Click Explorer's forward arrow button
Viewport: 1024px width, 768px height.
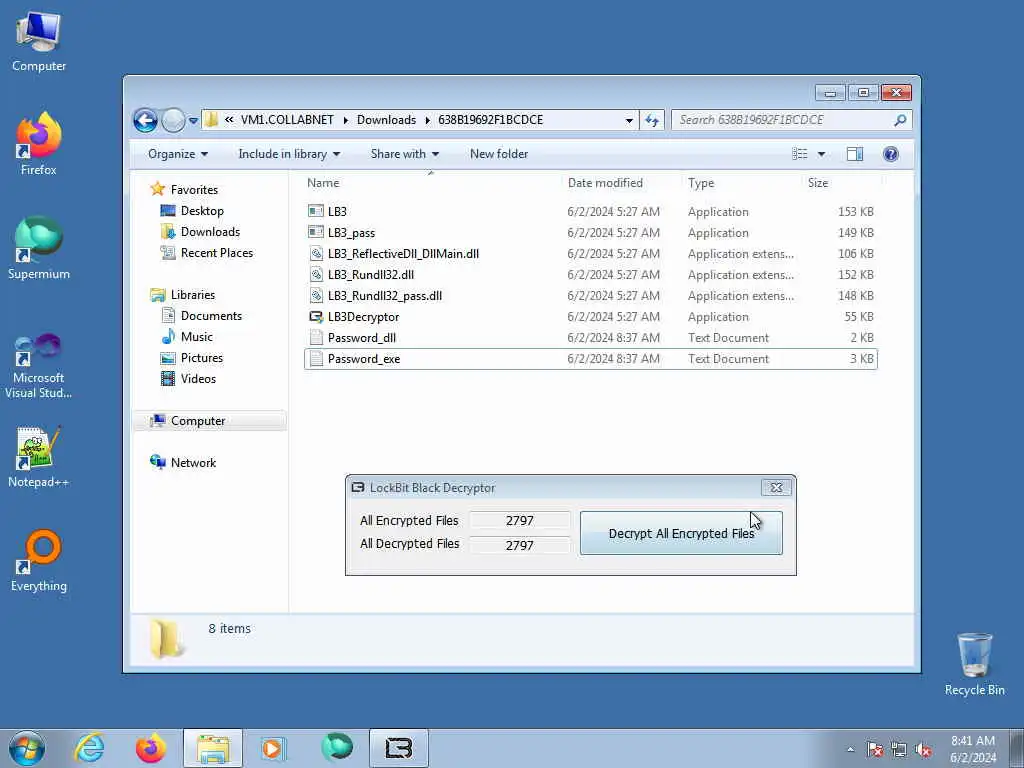[173, 120]
